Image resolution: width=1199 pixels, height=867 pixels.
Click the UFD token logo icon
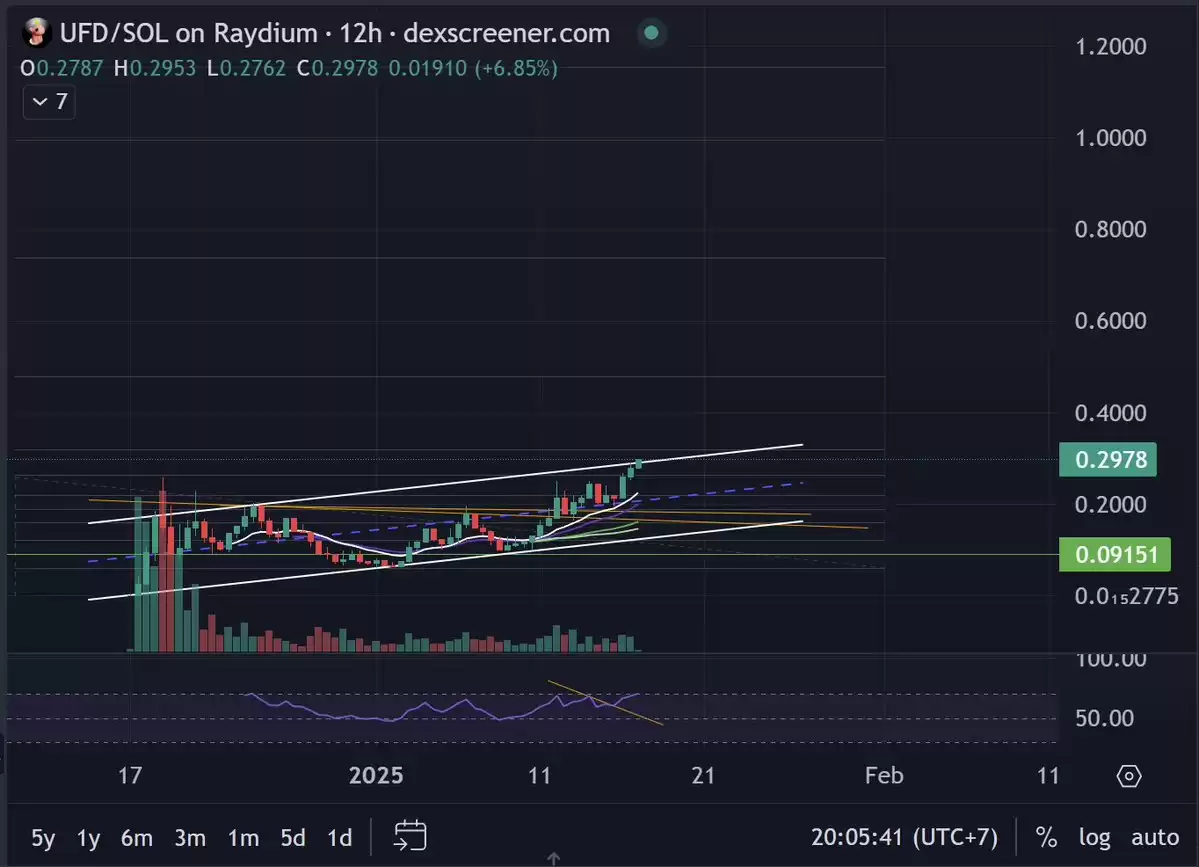click(x=35, y=33)
